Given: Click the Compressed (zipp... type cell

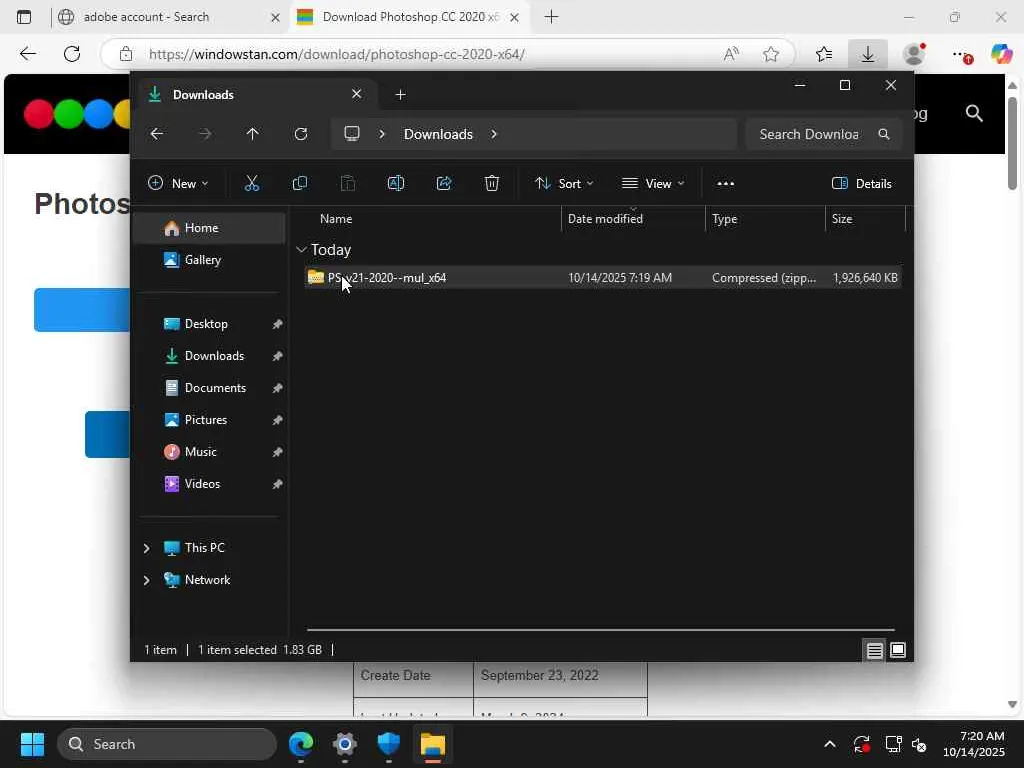Looking at the screenshot, I should coord(763,278).
